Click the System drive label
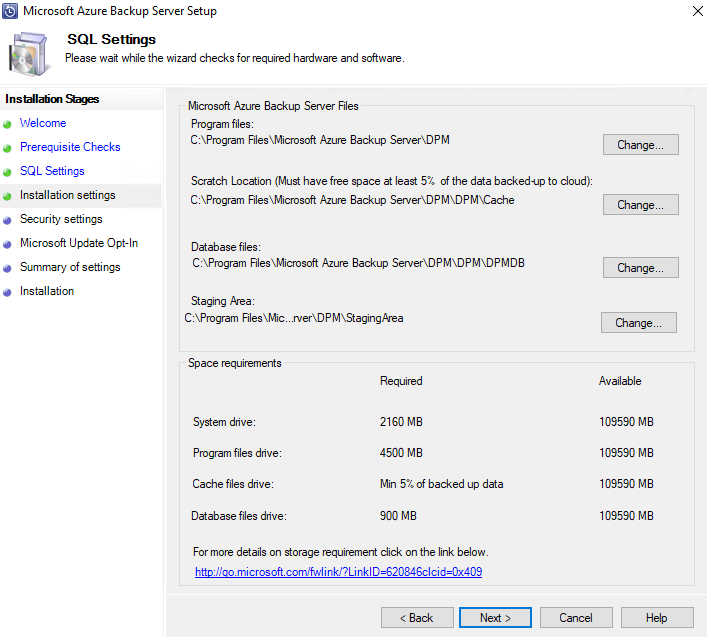This screenshot has height=637, width=707. [x=225, y=422]
